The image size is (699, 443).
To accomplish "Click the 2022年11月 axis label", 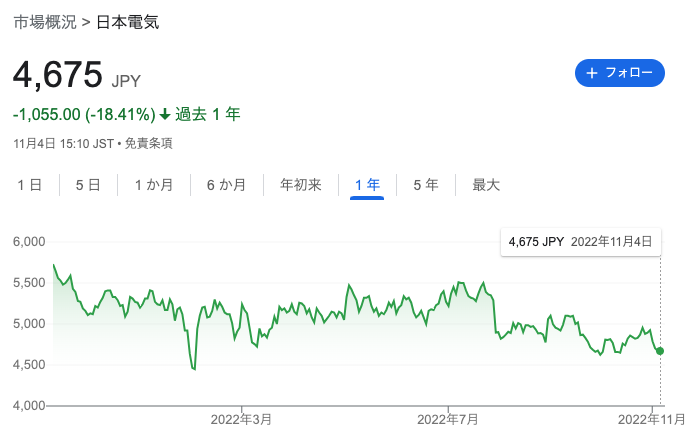I will tap(652, 419).
